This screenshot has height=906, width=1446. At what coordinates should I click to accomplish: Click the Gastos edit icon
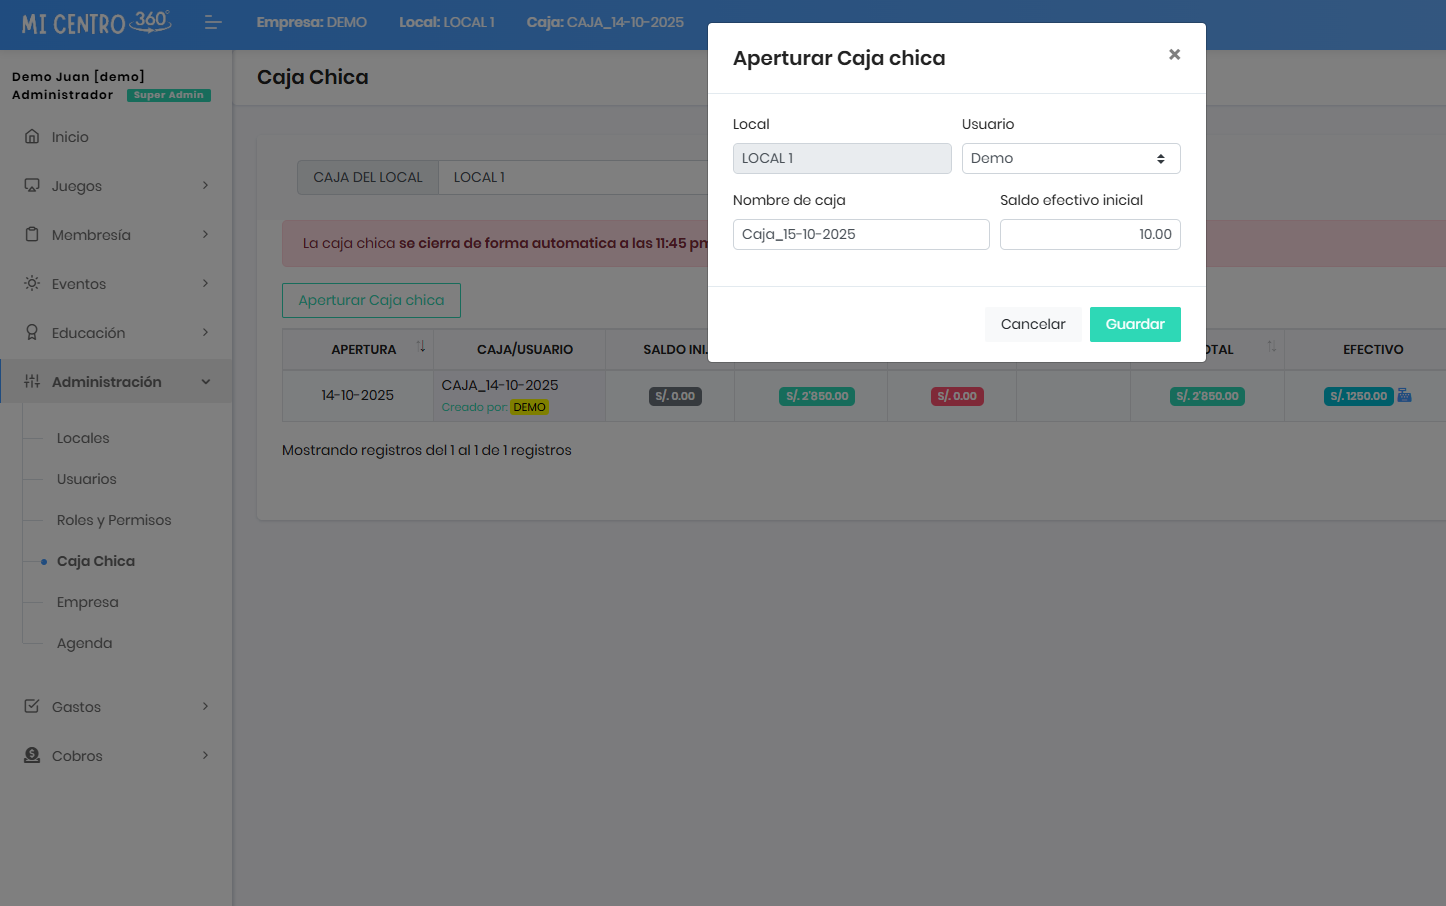32,707
